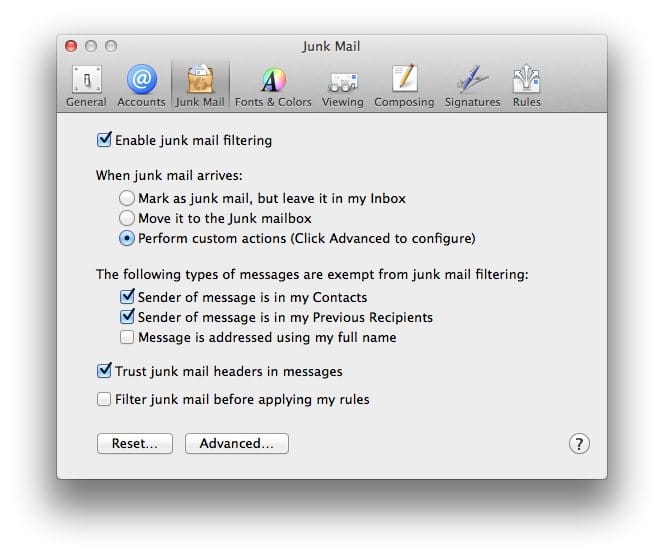
Task: Uncheck Sender of message is in my Contacts
Action: tap(127, 297)
